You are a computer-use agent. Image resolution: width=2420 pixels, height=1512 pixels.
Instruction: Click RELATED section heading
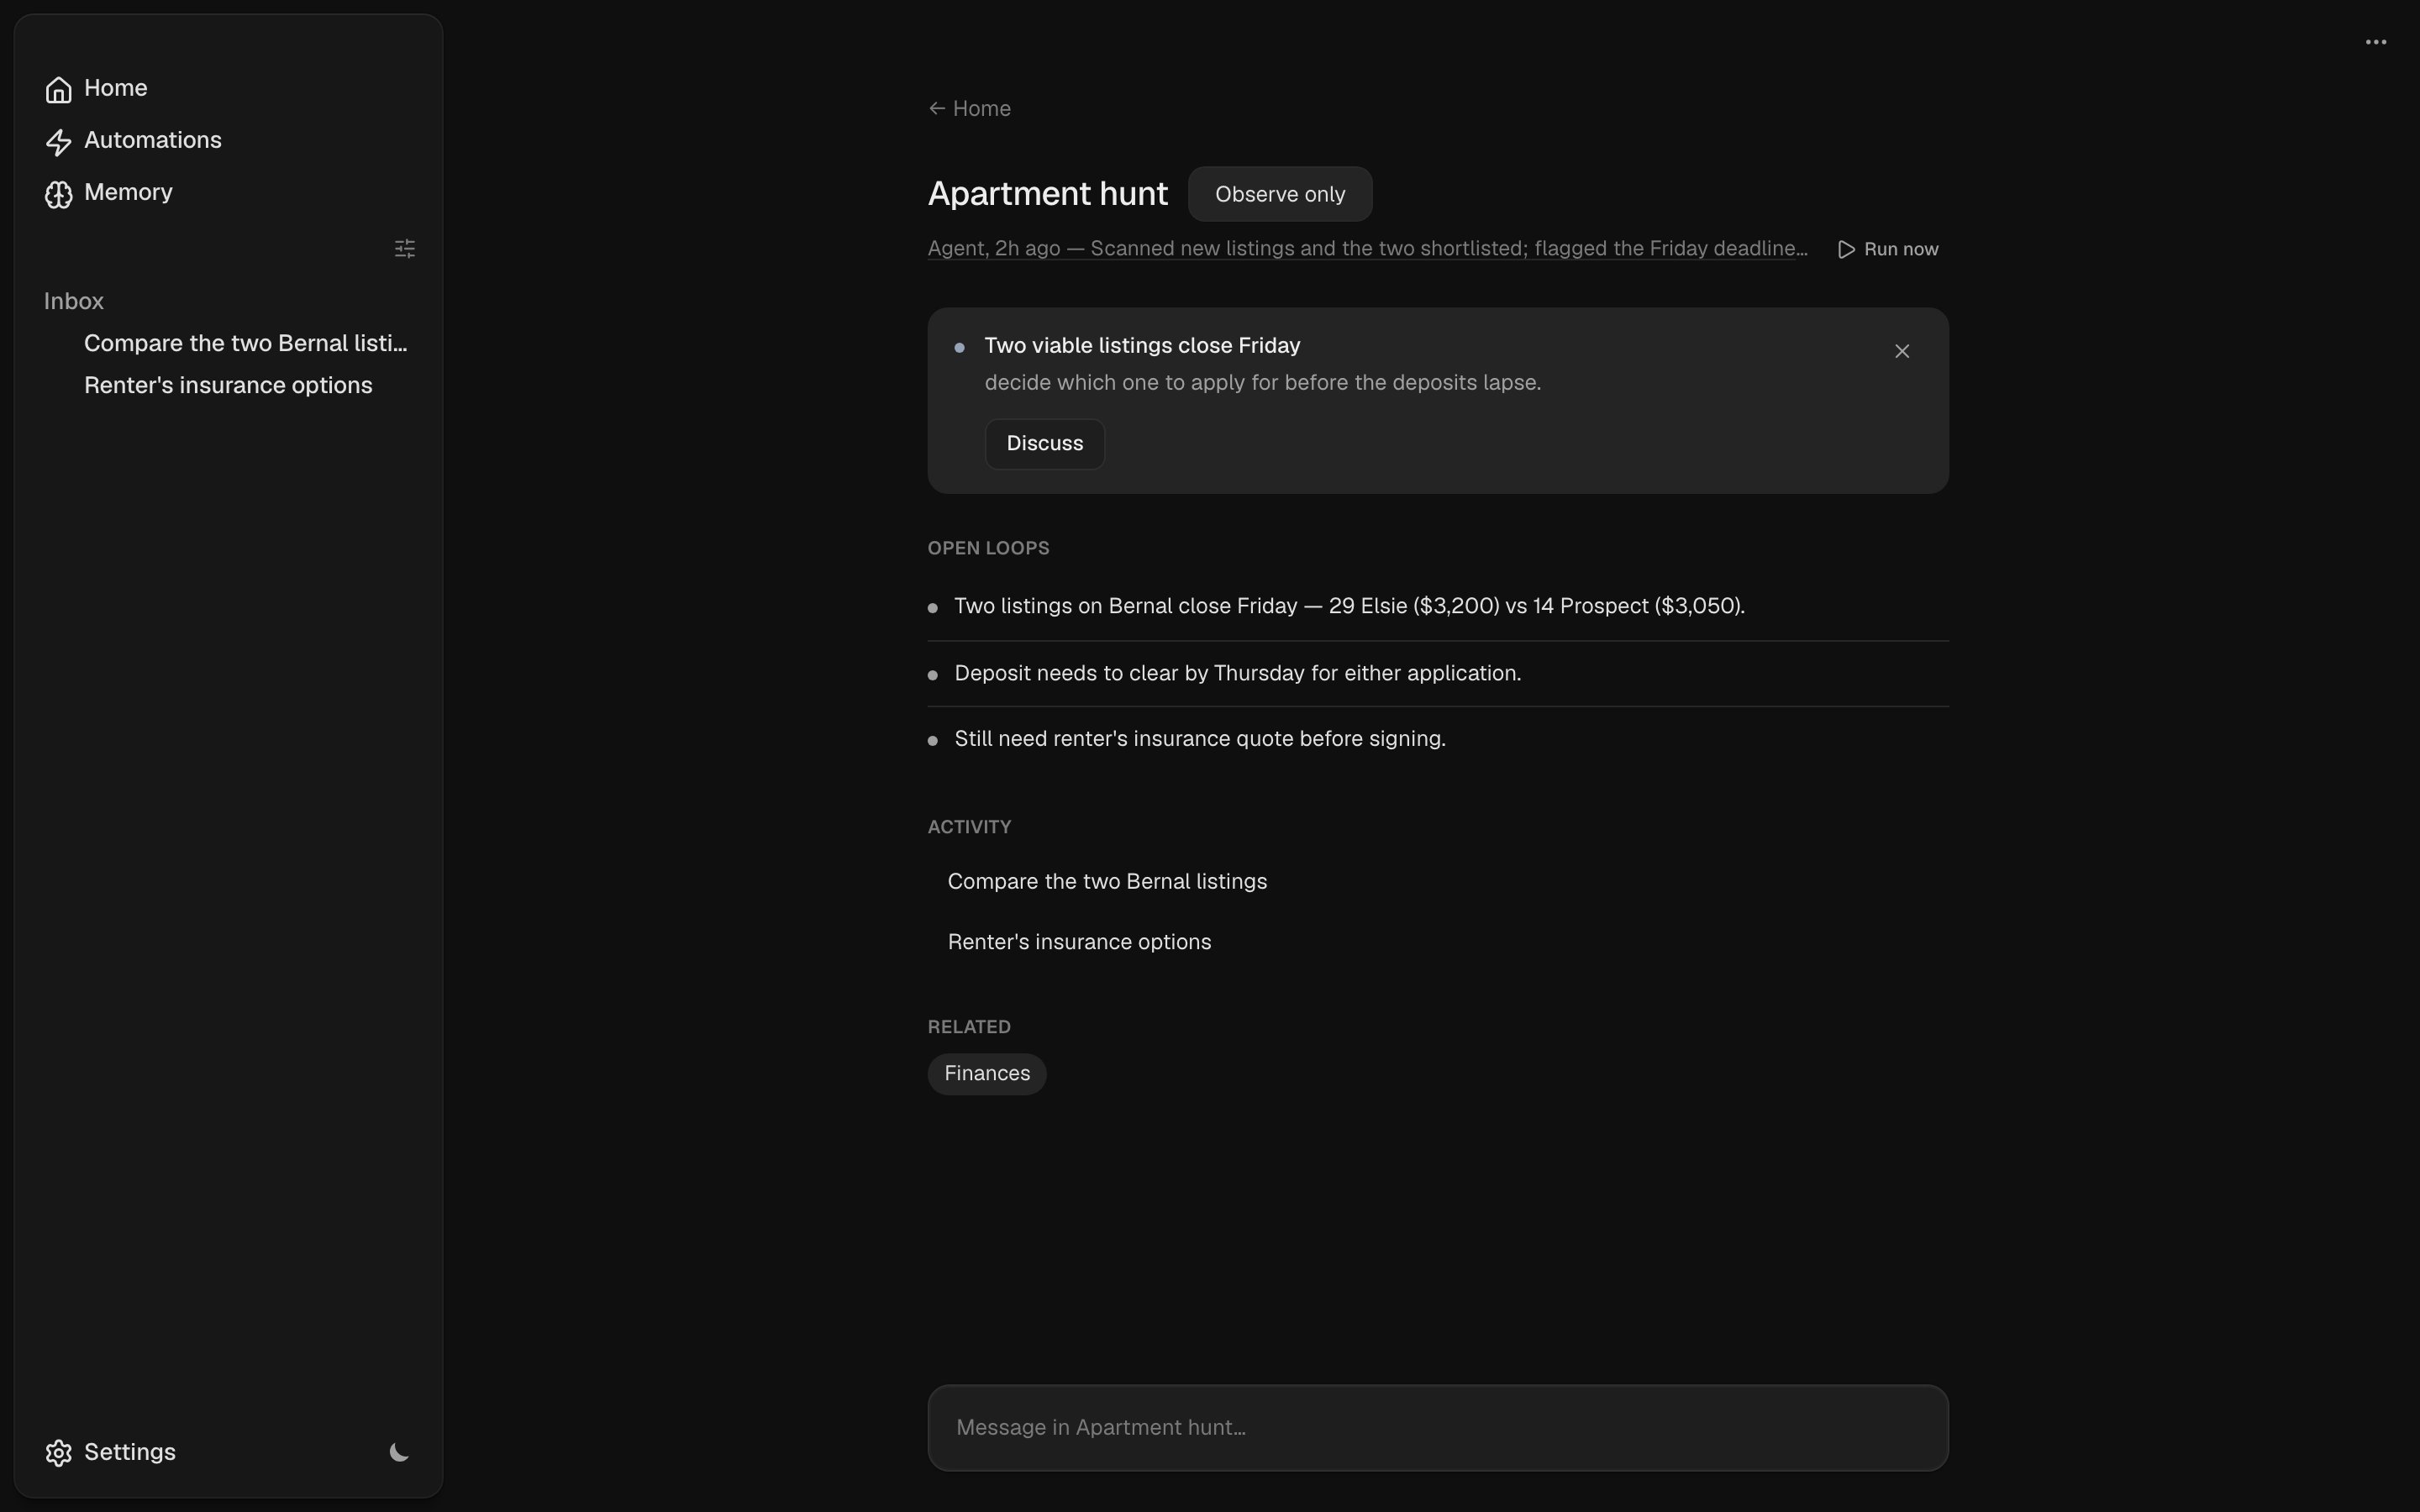(969, 1027)
